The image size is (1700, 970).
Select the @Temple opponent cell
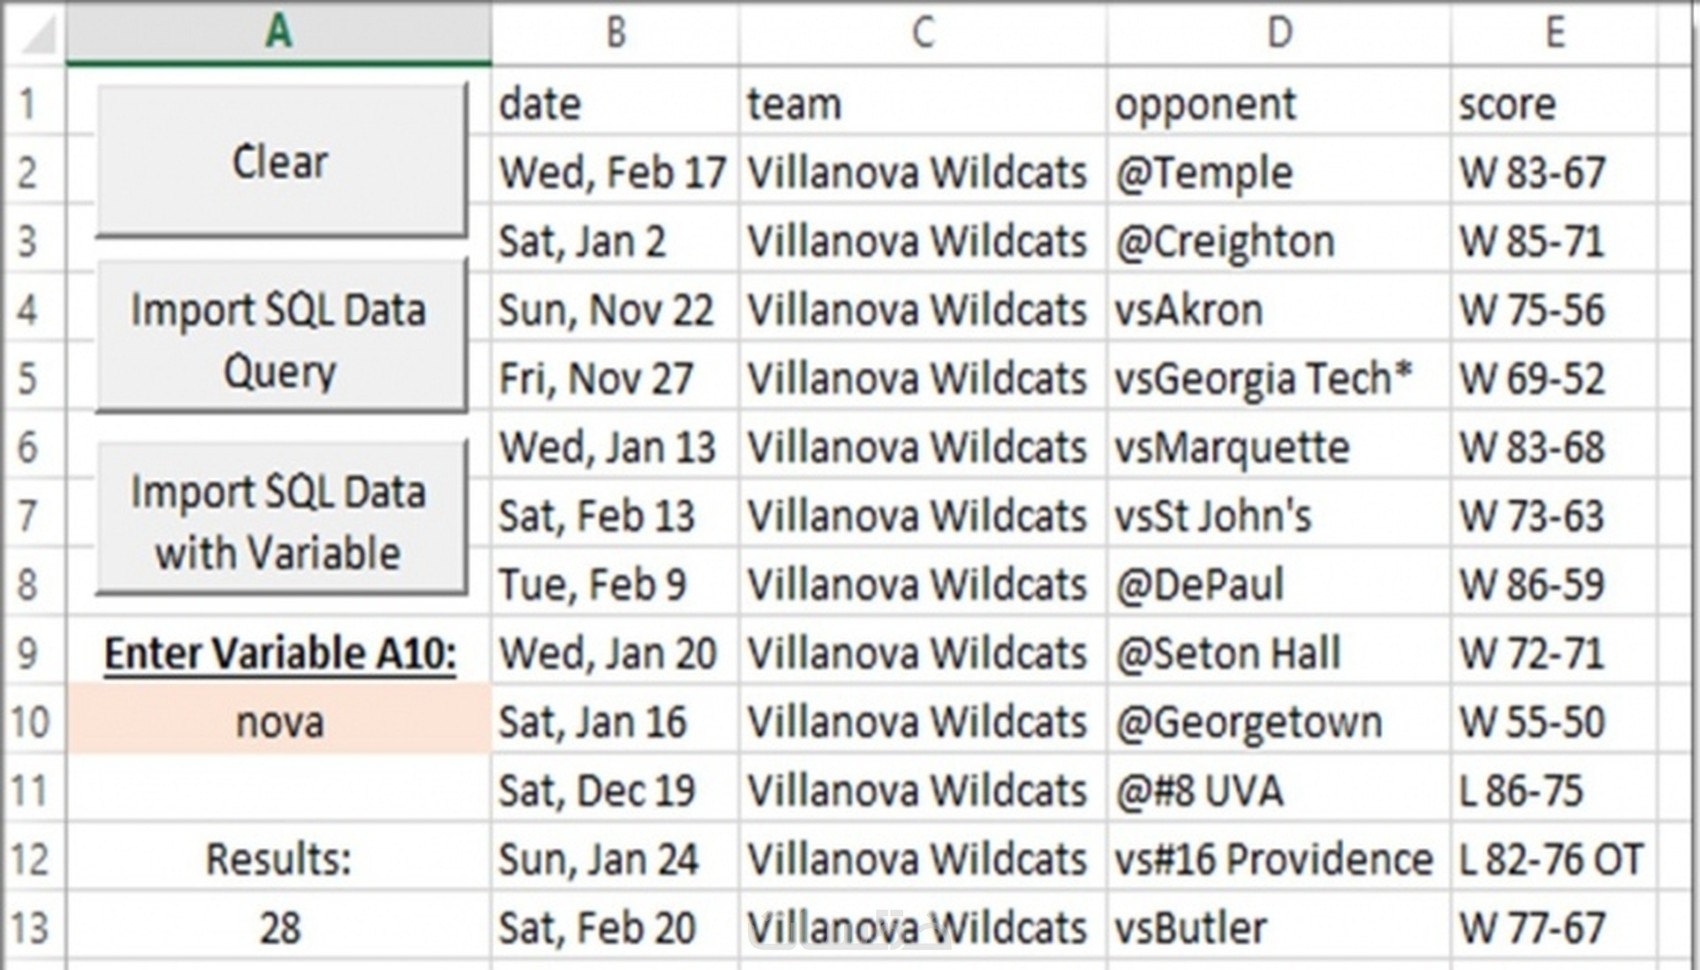1278,173
